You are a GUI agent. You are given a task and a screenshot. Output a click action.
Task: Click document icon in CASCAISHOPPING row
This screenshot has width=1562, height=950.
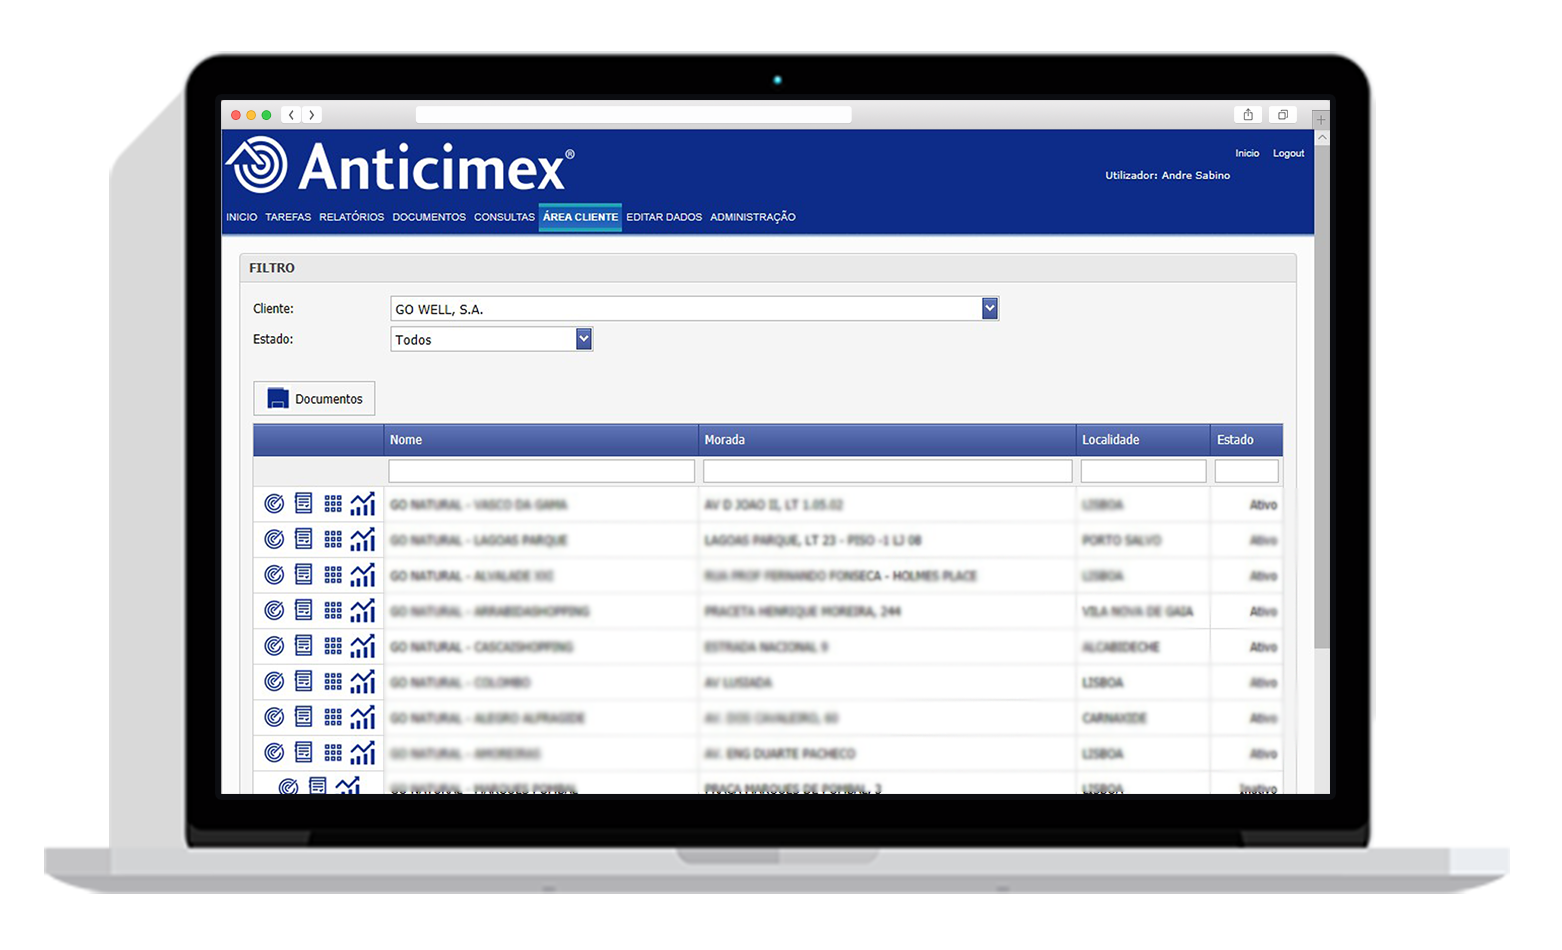point(304,646)
